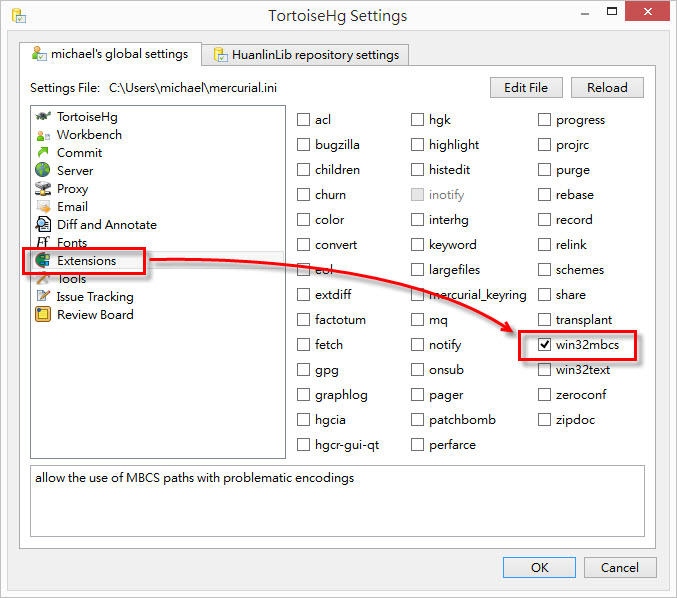677x598 pixels.
Task: Enable the purge extension checkbox
Action: point(544,170)
